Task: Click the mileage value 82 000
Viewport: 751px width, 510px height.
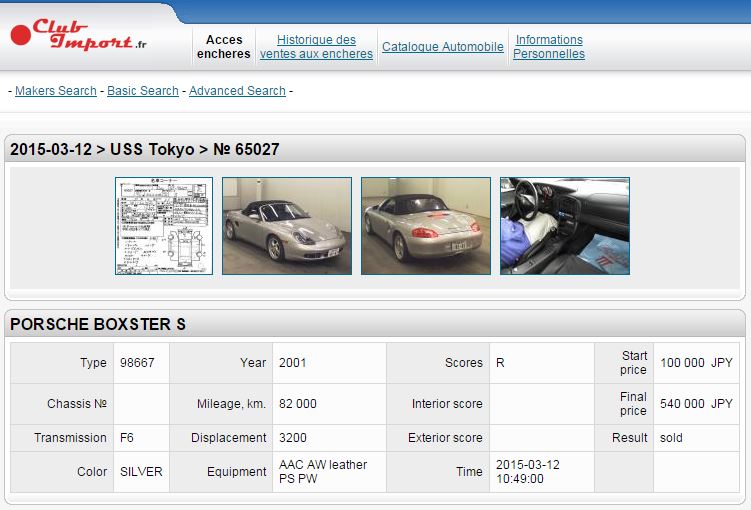Action: tap(298, 404)
